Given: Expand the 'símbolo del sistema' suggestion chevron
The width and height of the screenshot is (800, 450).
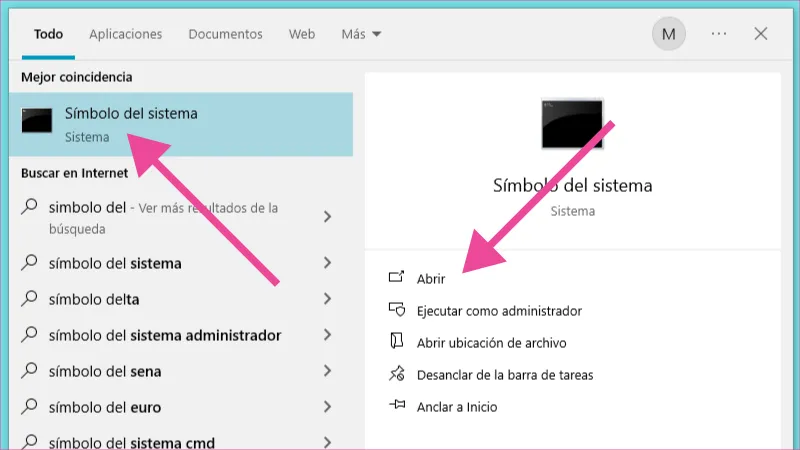Looking at the screenshot, I should [x=328, y=263].
